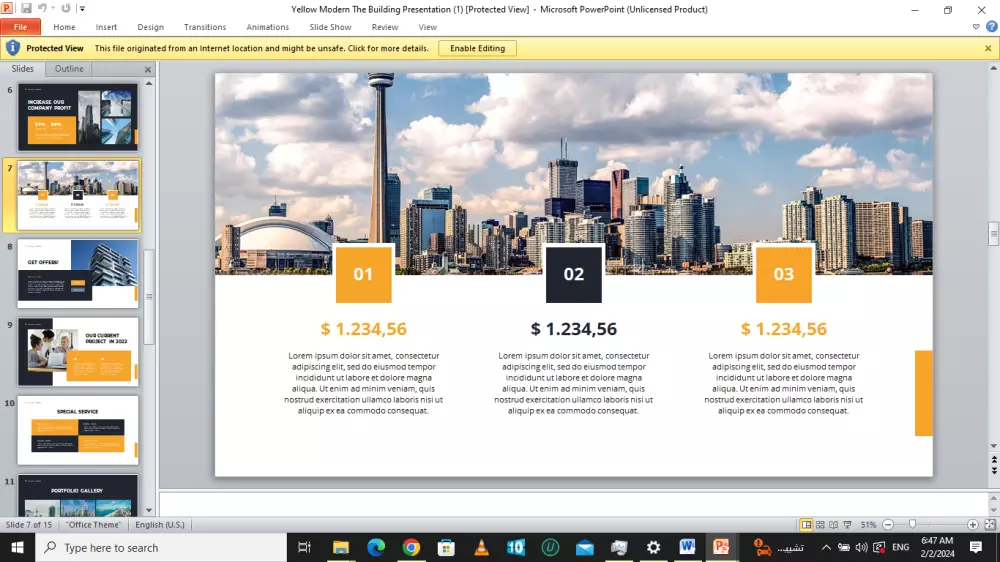1000x562 pixels.
Task: Select slide 7 thumbnail with city skyline
Action: (78, 195)
